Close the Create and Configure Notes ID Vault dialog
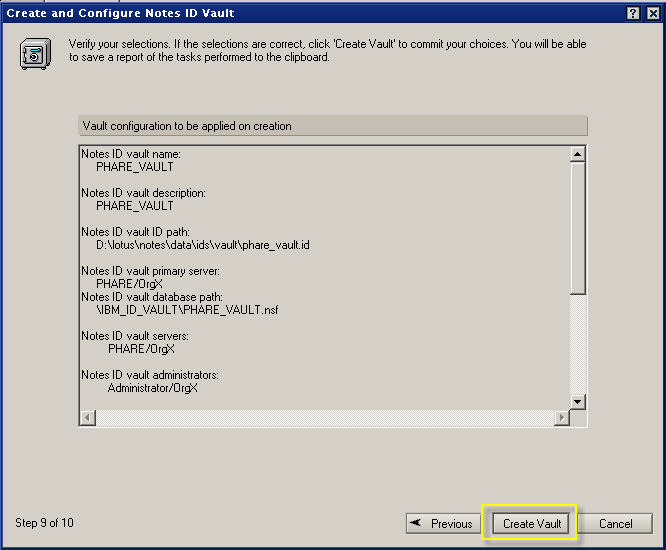Image resolution: width=666 pixels, height=550 pixels. tap(653, 13)
